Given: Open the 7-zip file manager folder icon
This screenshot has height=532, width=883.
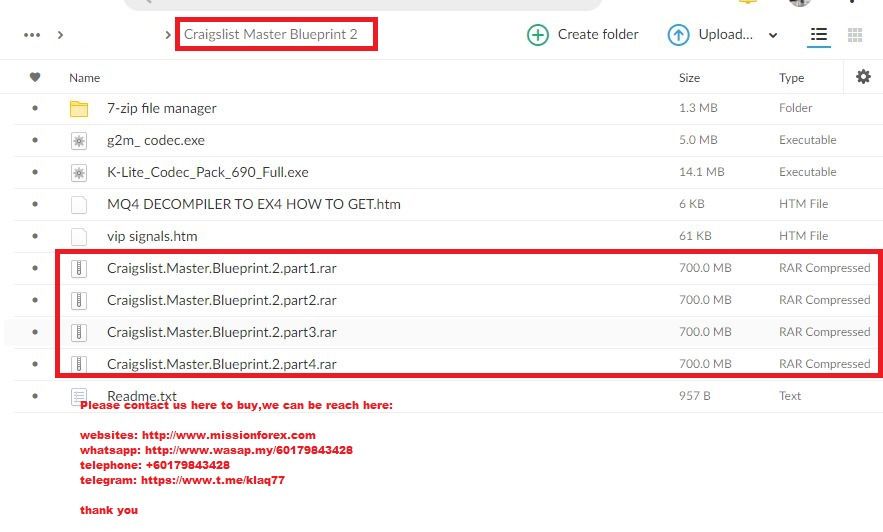Looking at the screenshot, I should [79, 109].
